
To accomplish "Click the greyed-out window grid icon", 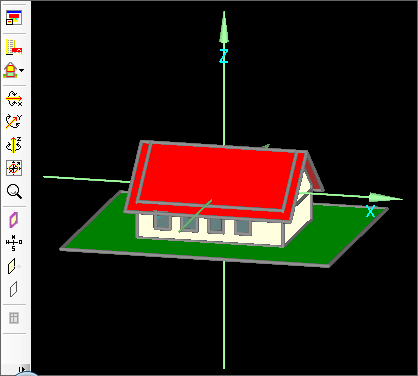I will click(x=14, y=318).
